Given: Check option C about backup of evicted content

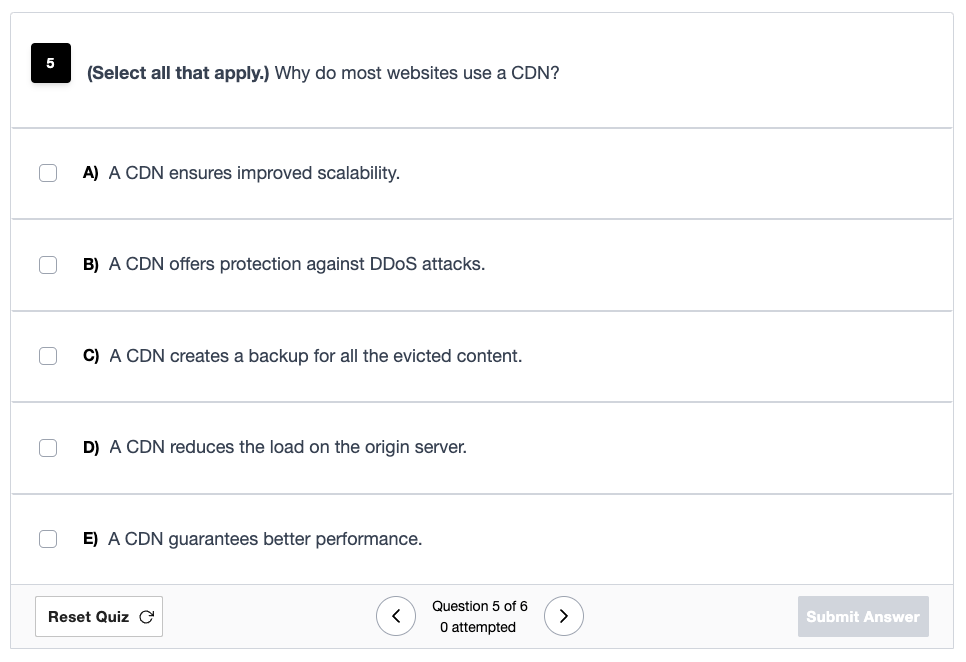Looking at the screenshot, I should point(48,356).
